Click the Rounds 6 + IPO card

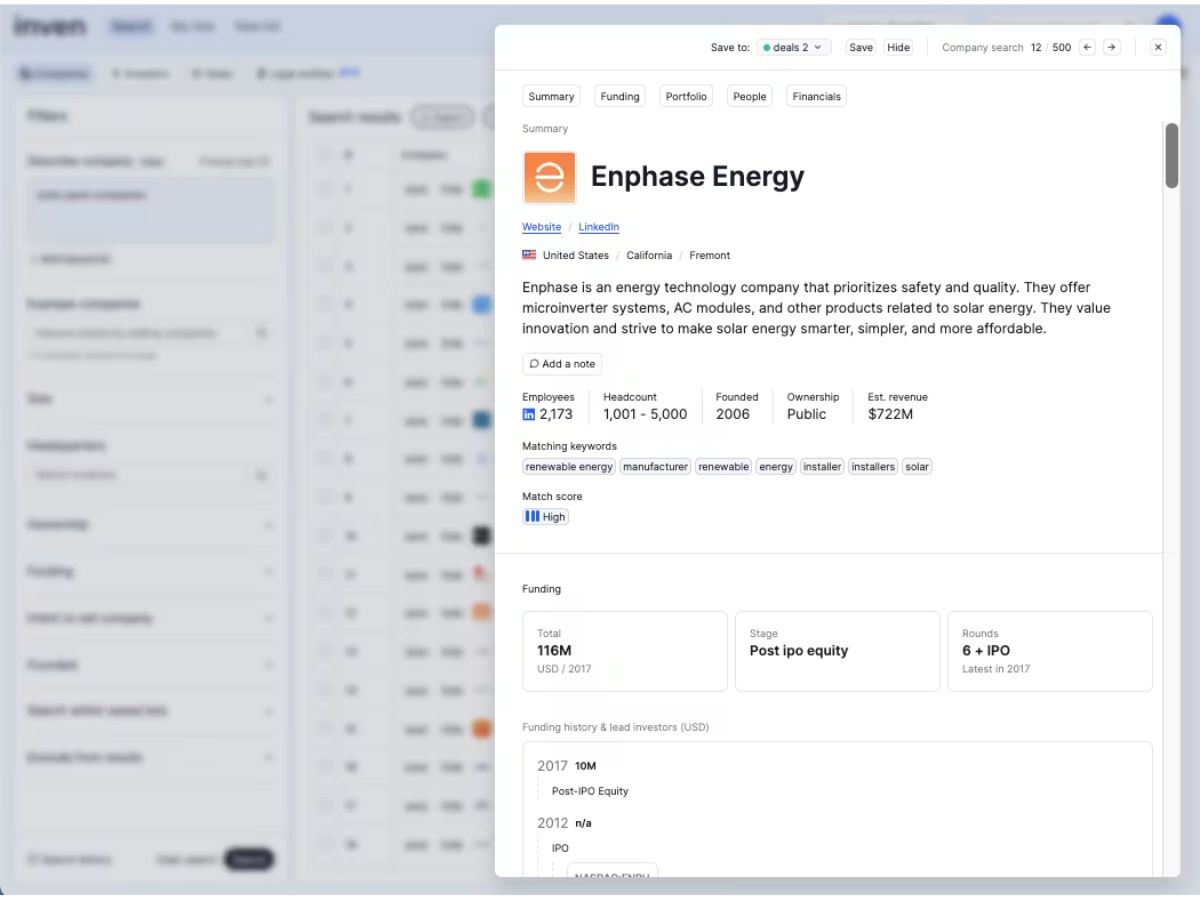pyautogui.click(x=1050, y=651)
